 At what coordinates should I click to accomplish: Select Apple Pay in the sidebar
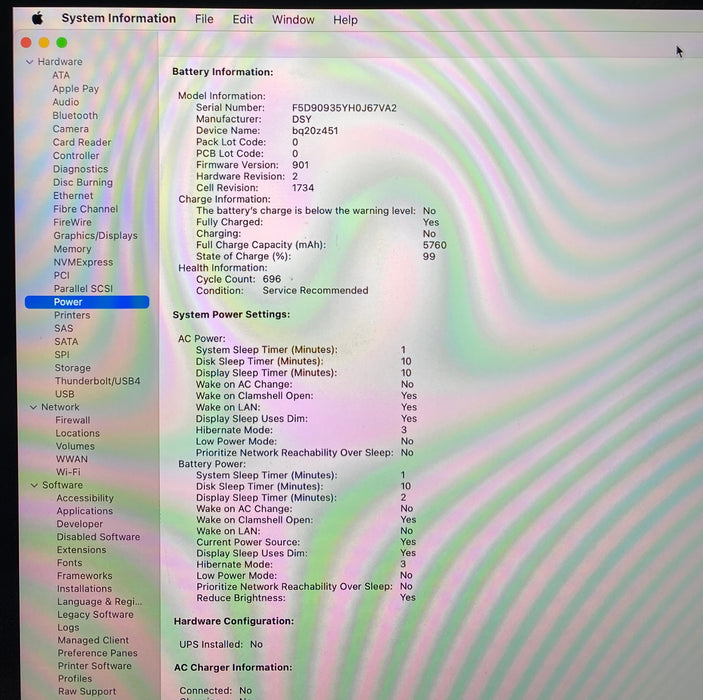click(x=76, y=89)
